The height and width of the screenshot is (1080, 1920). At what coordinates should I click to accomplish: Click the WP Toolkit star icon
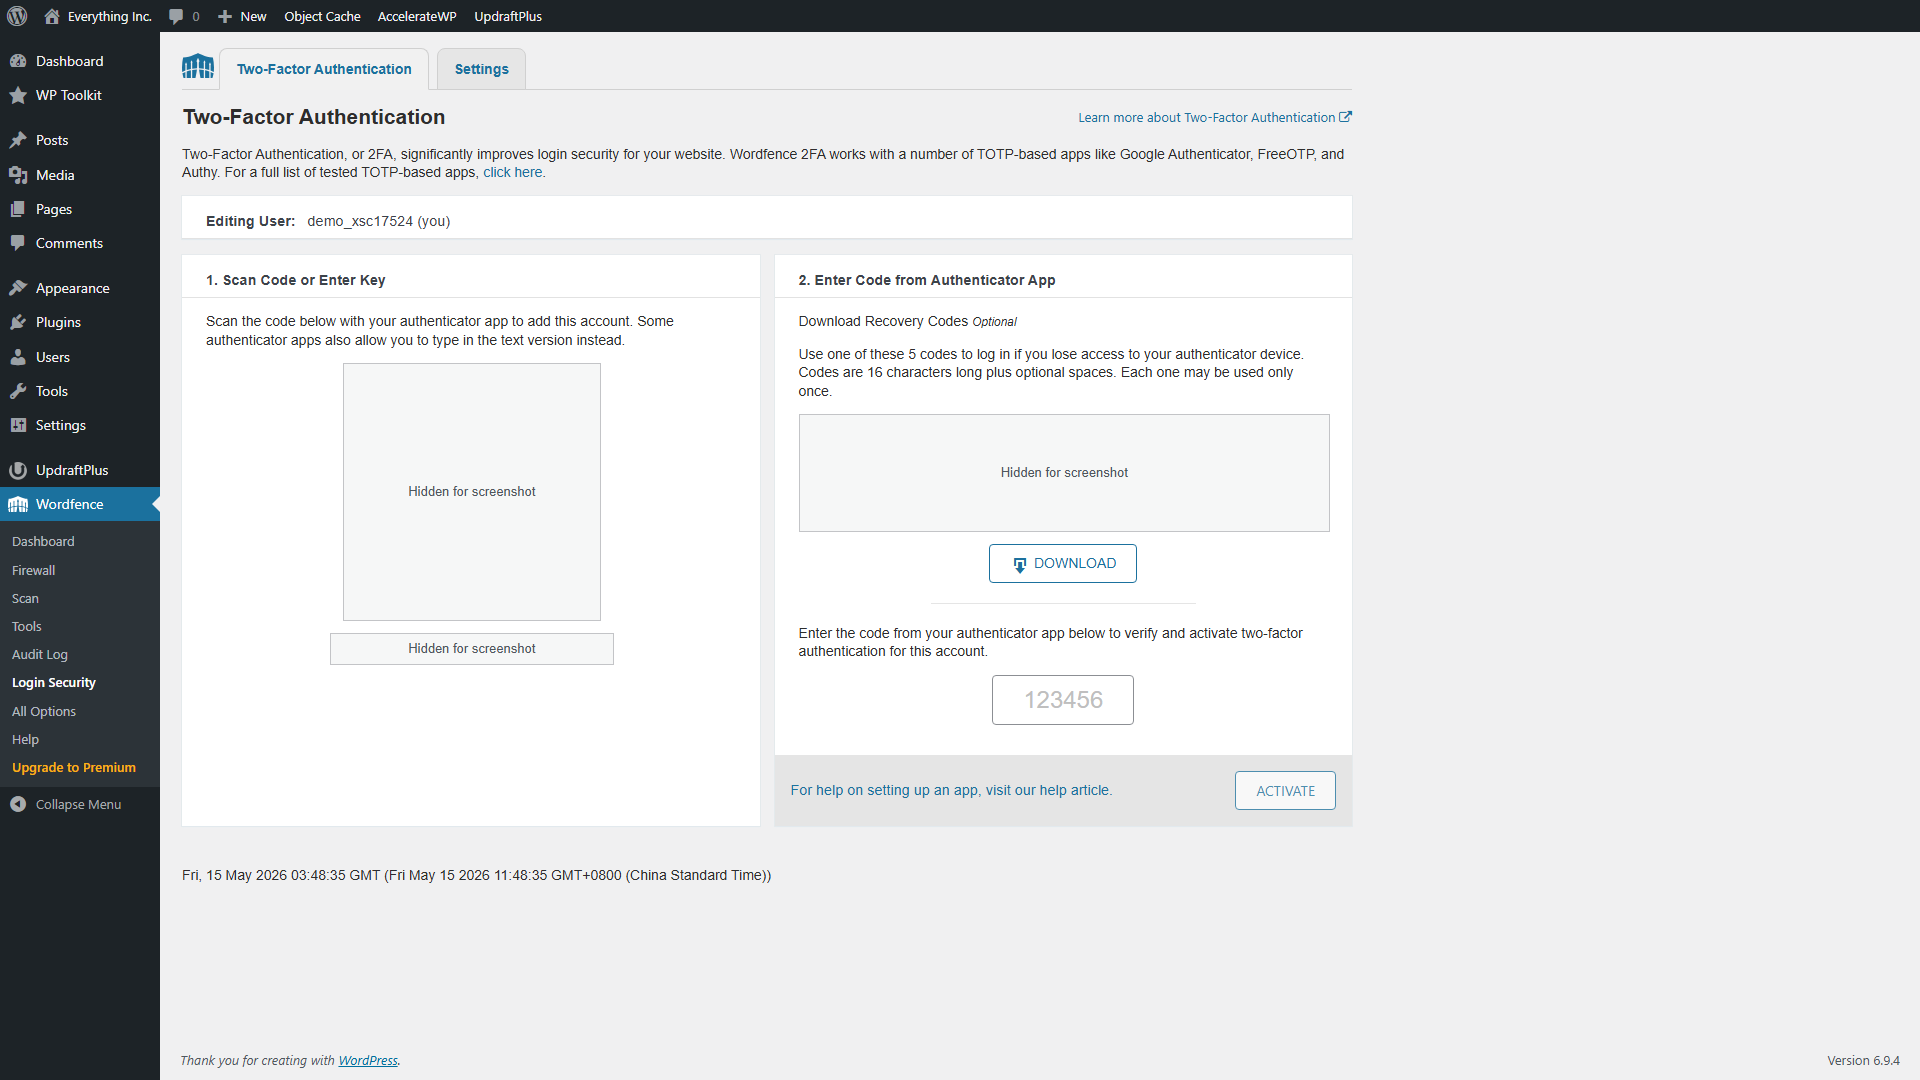(x=18, y=95)
